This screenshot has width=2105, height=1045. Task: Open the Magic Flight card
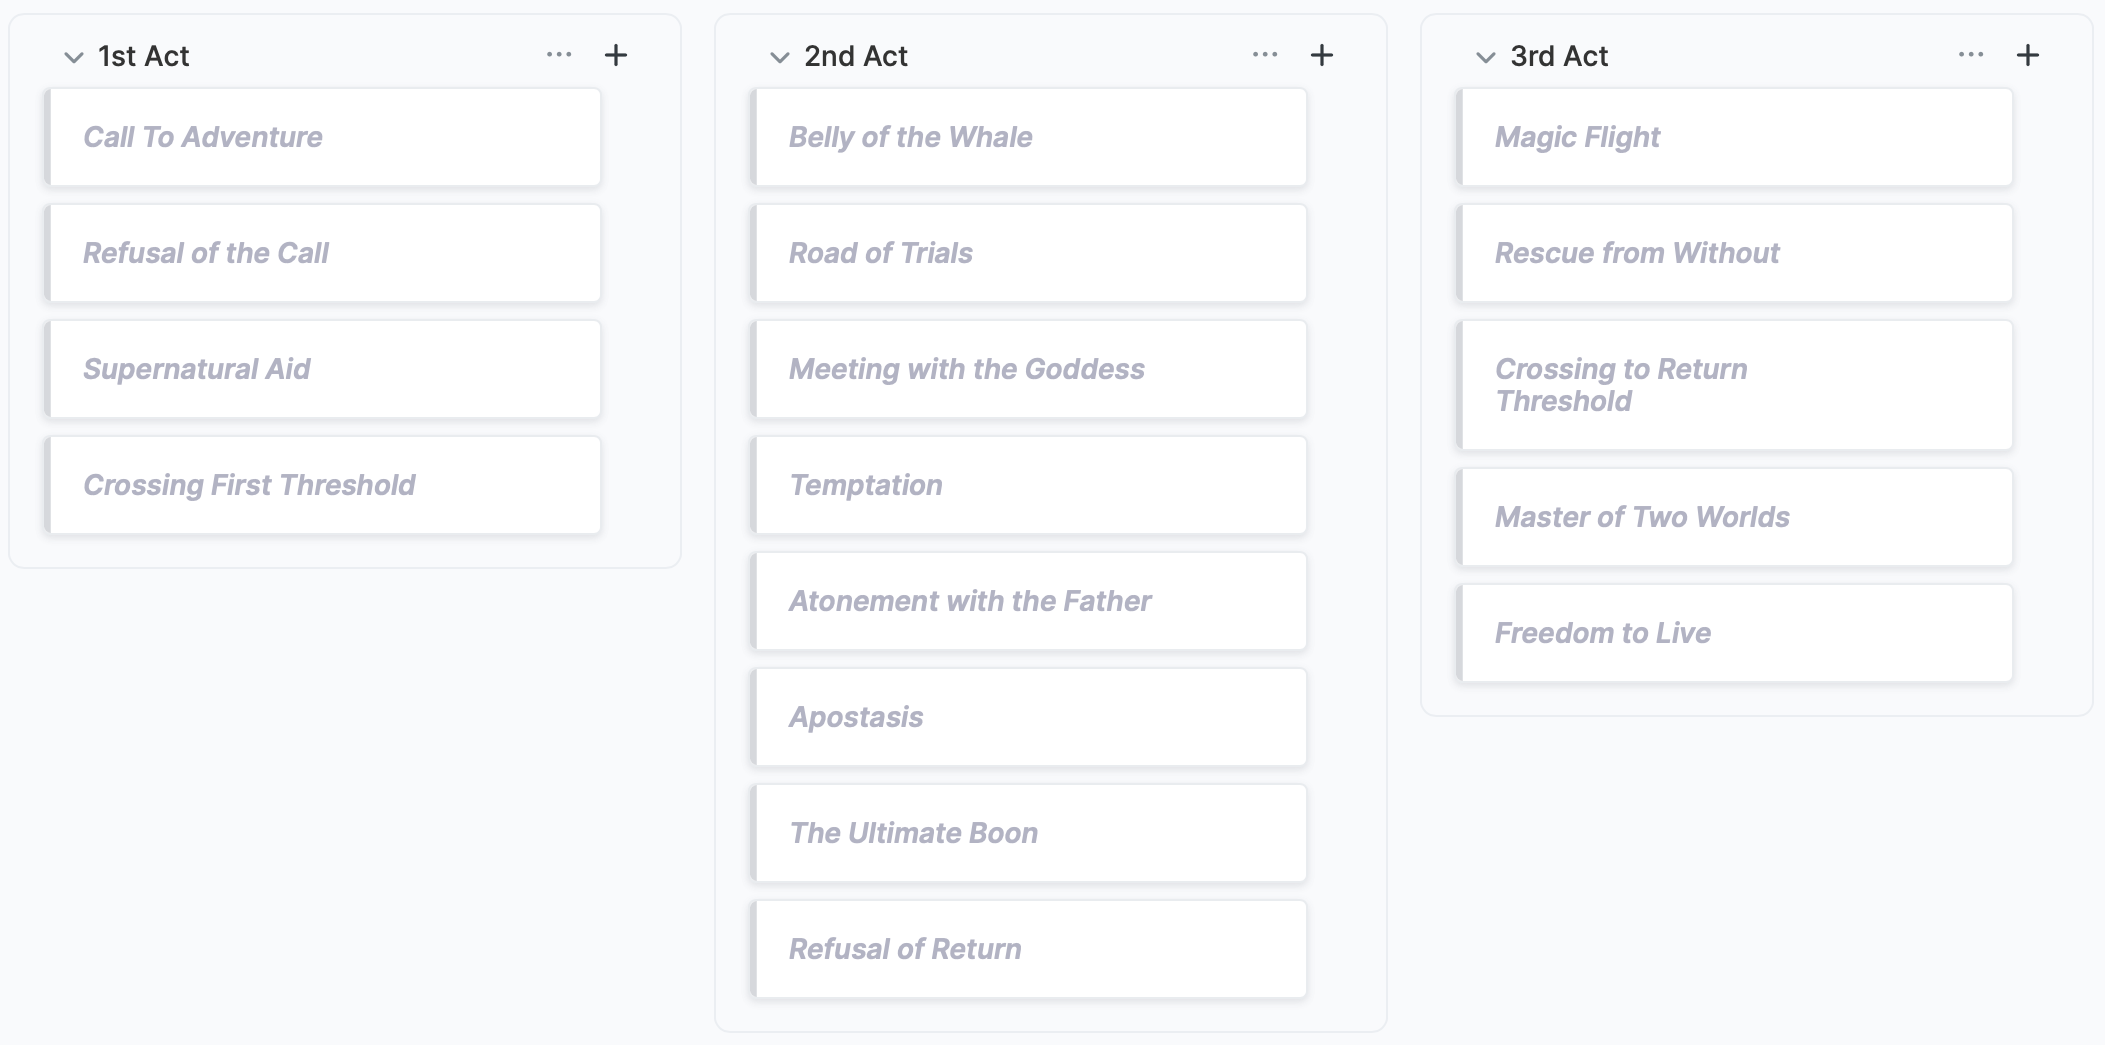point(1736,137)
